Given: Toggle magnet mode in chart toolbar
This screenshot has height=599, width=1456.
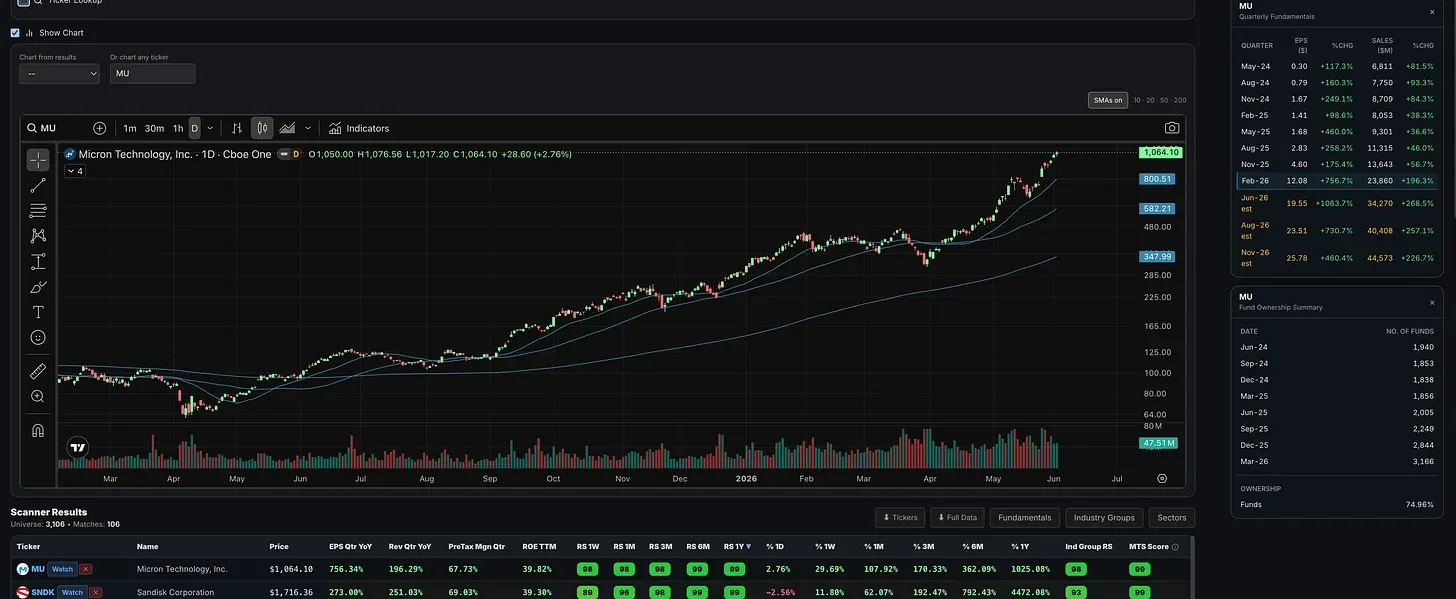Looking at the screenshot, I should click(38, 431).
